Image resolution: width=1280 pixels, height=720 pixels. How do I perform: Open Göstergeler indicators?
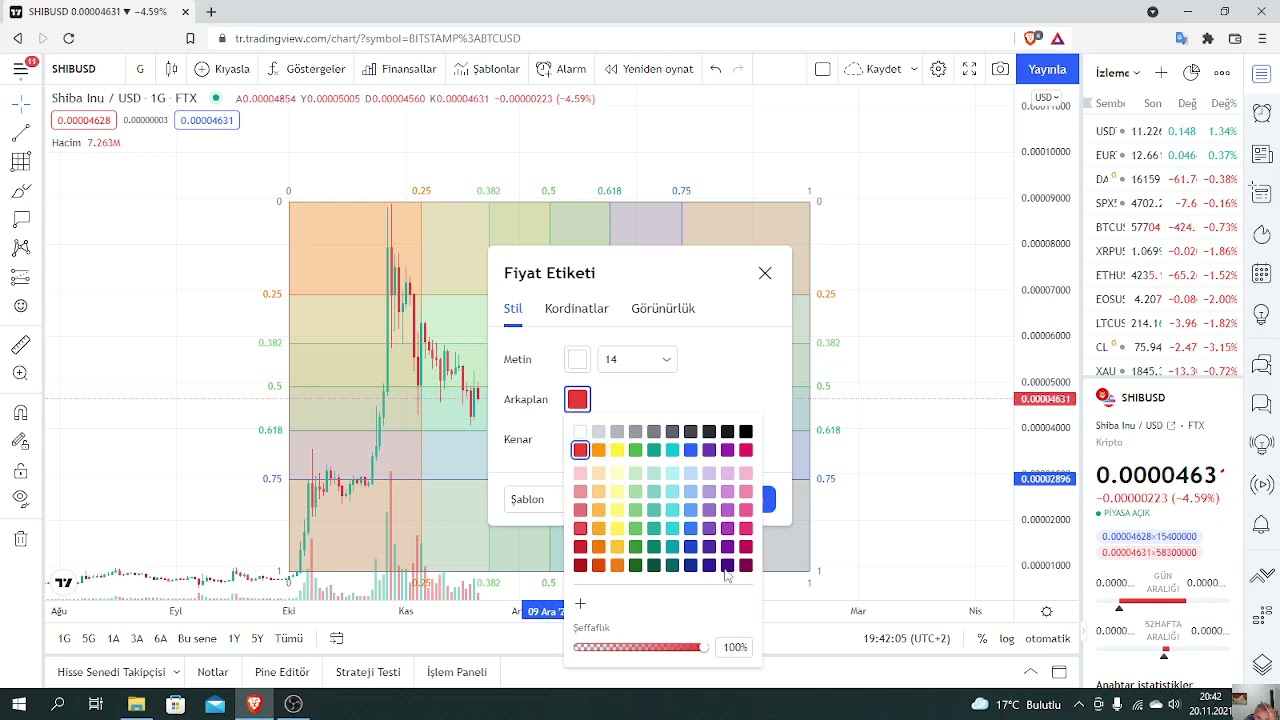coord(307,69)
